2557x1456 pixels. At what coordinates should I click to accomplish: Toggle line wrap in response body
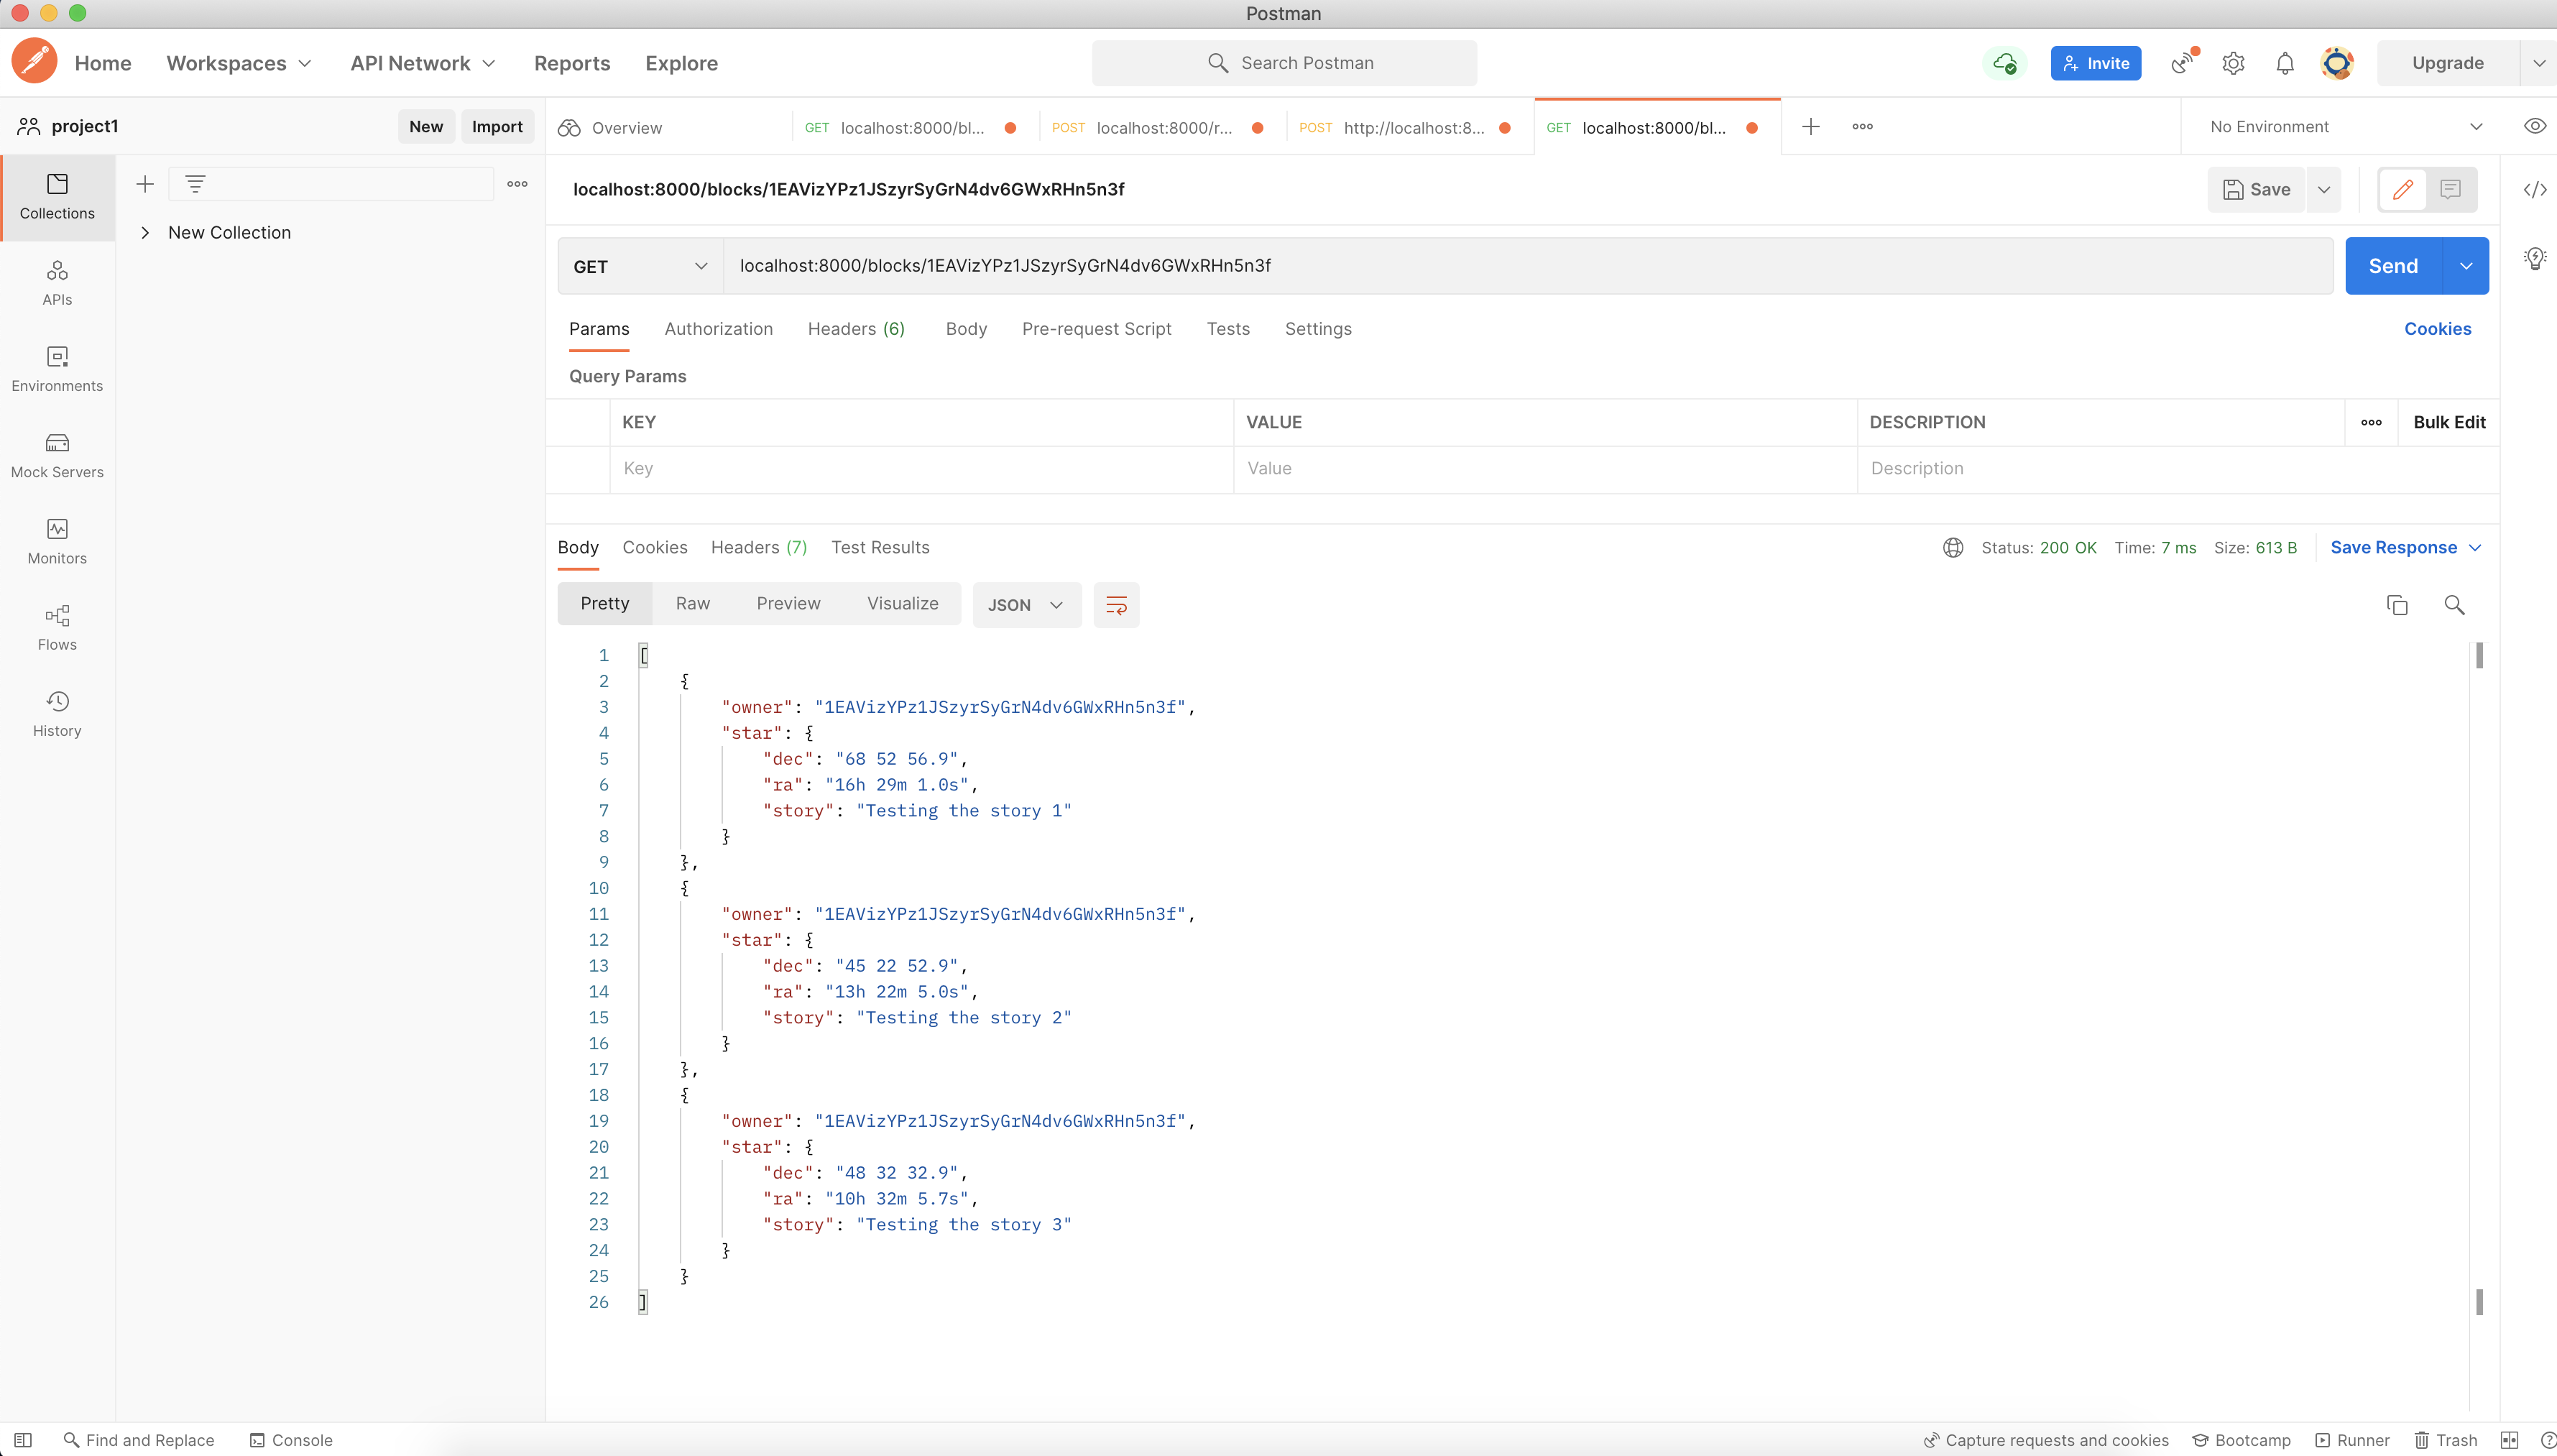tap(1116, 605)
